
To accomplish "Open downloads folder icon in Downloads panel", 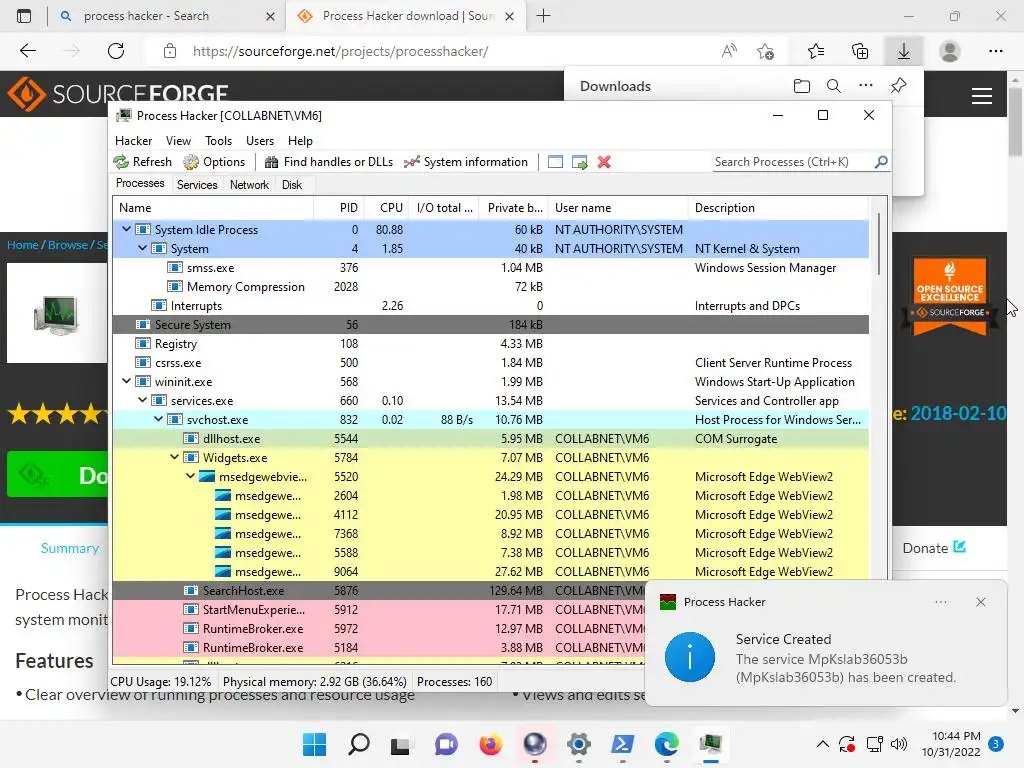I will point(802,86).
